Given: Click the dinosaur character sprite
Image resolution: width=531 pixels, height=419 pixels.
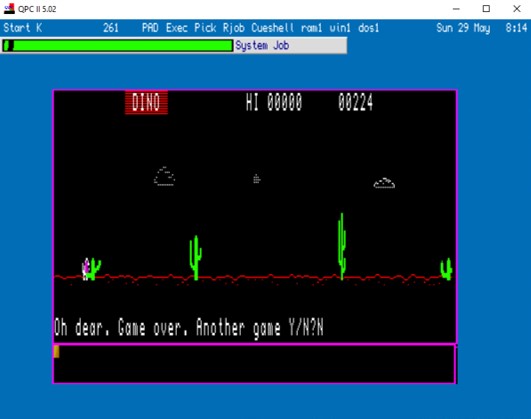Looking at the screenshot, I should click(x=86, y=269).
